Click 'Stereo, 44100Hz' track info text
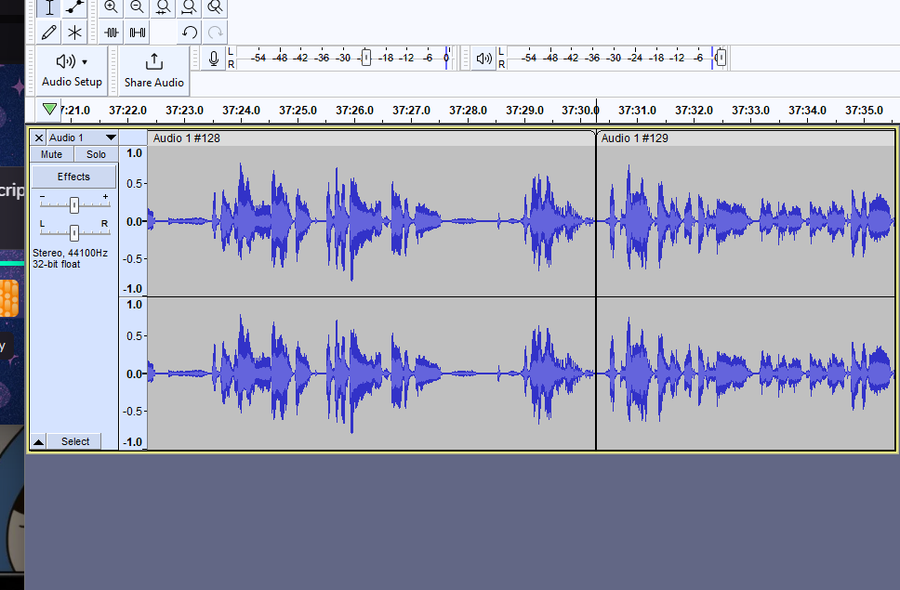 pos(70,253)
